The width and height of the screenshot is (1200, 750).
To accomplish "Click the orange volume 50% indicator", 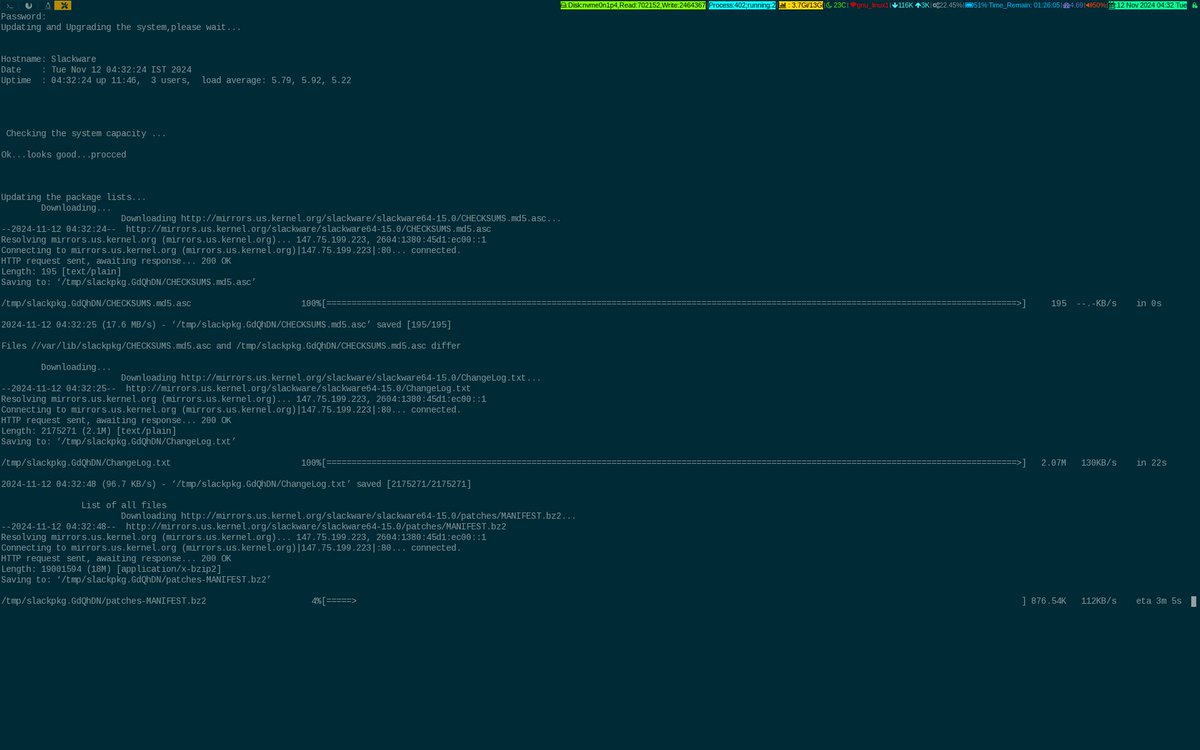I will click(1096, 5).
